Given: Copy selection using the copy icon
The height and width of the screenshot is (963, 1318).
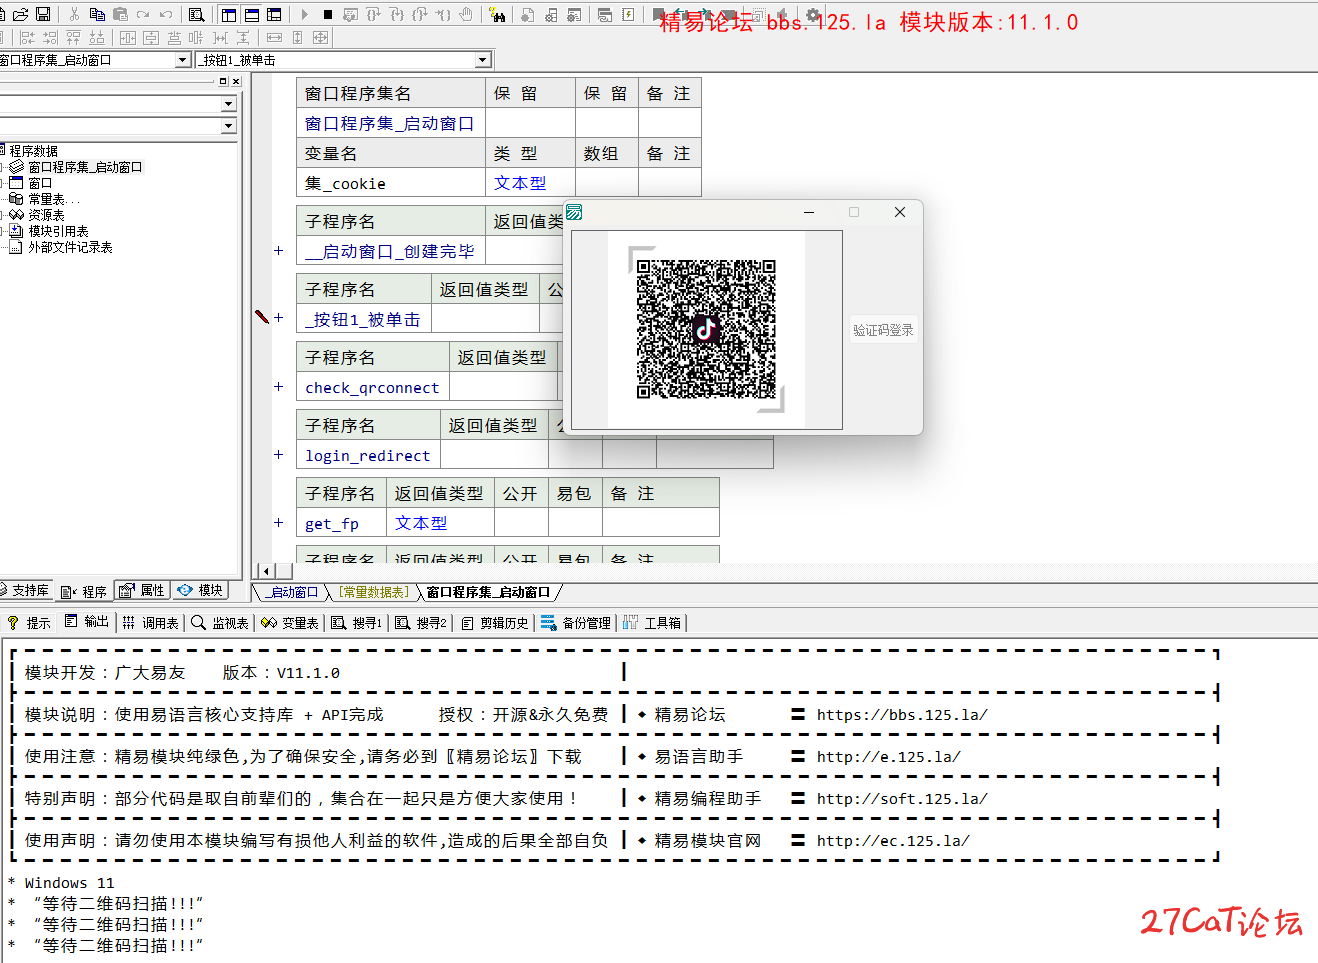Looking at the screenshot, I should click(x=97, y=14).
